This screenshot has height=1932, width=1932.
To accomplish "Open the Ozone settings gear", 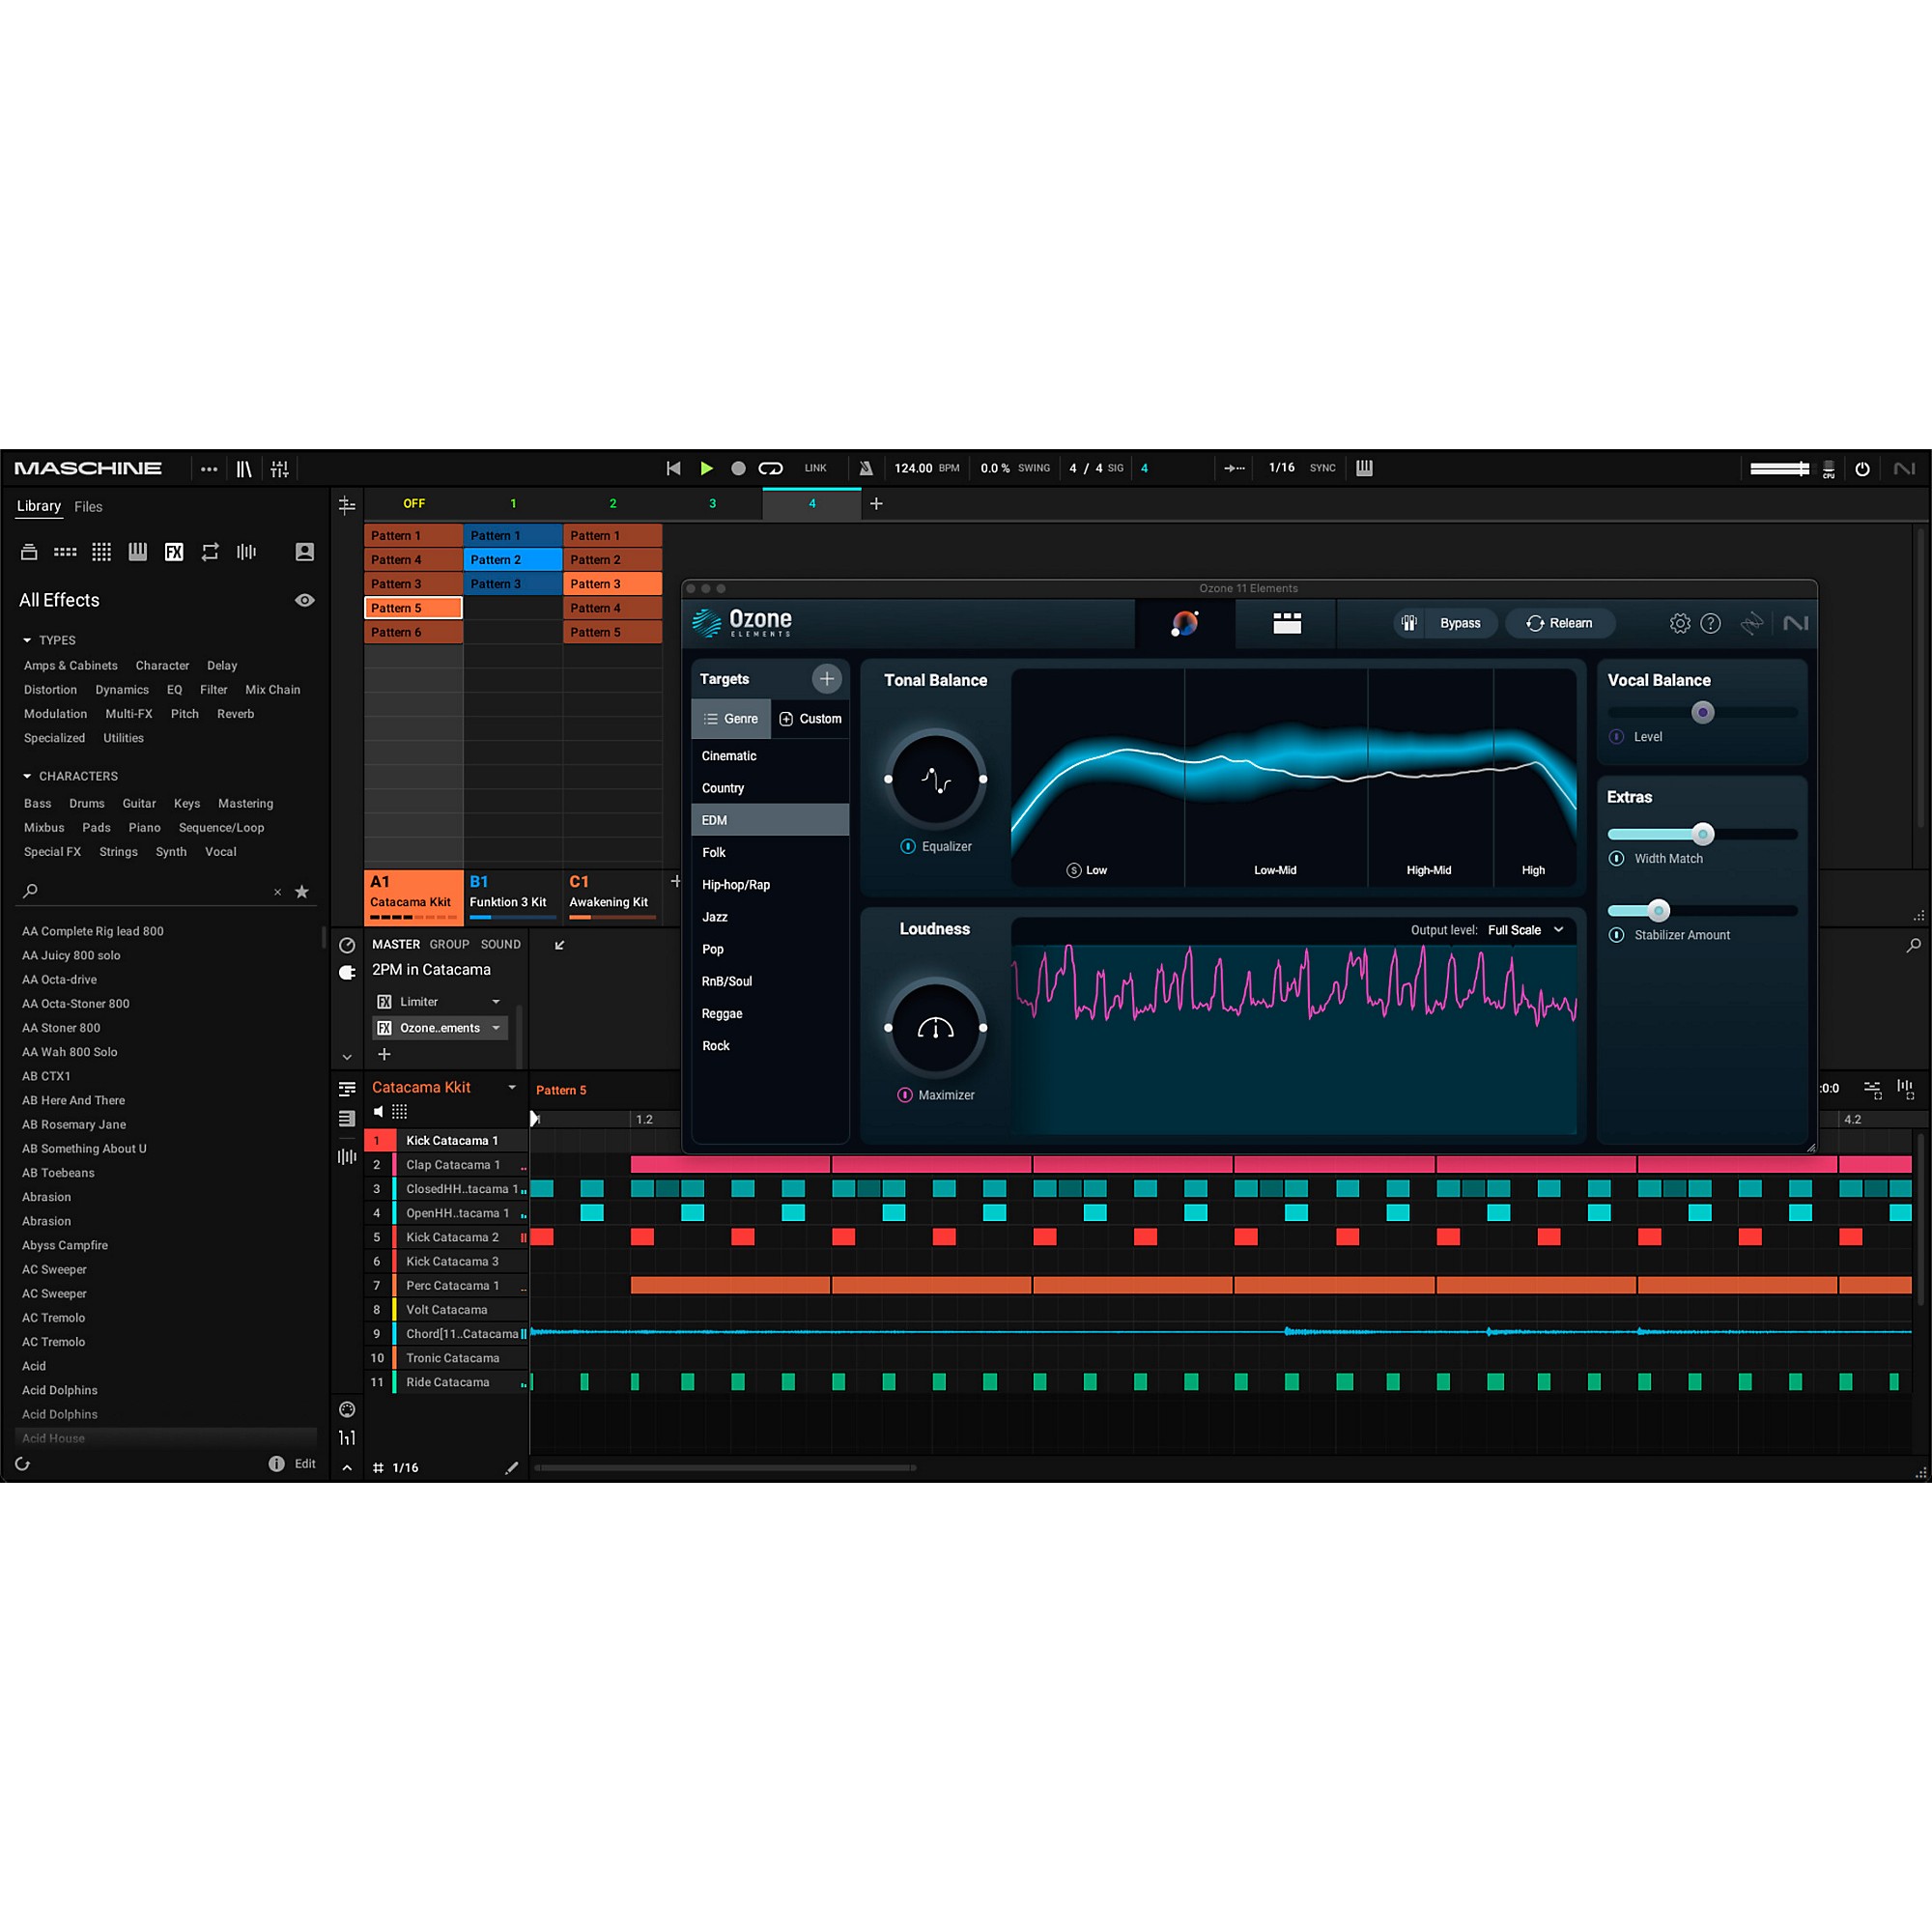I will [x=1680, y=623].
